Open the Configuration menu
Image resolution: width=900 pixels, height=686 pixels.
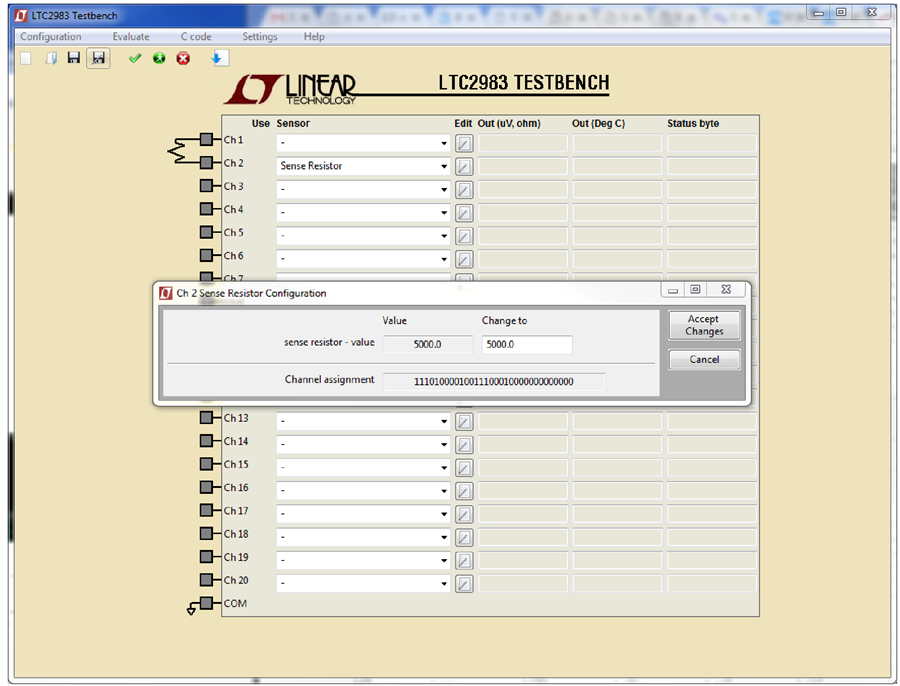pos(51,37)
